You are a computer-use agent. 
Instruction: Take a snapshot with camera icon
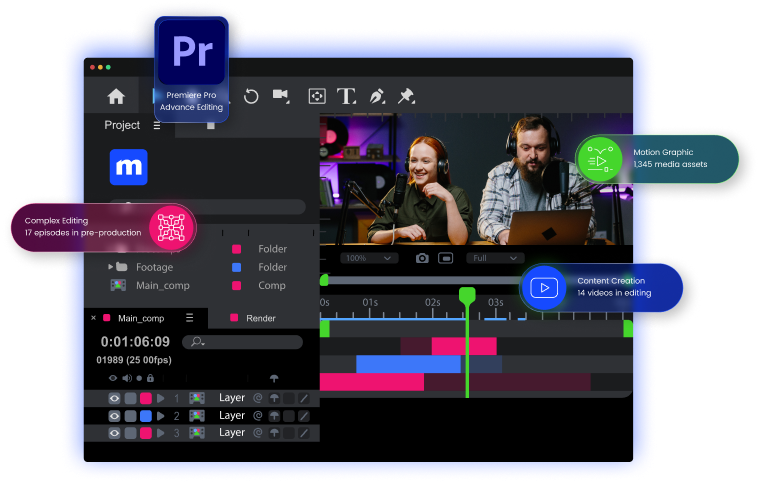pyautogui.click(x=422, y=258)
